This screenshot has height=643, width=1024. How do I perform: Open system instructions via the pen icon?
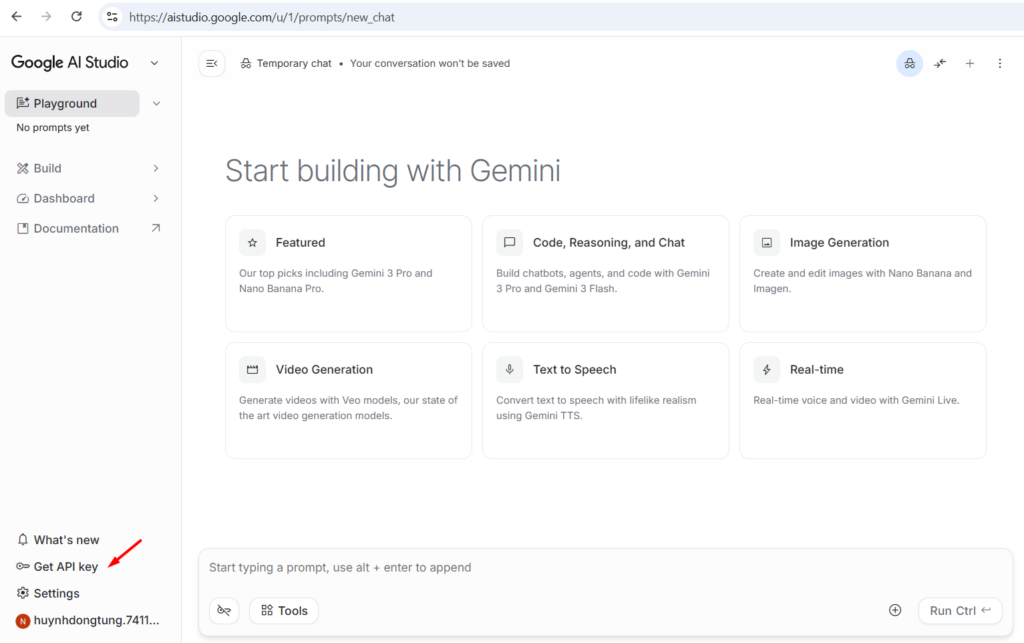(x=224, y=610)
